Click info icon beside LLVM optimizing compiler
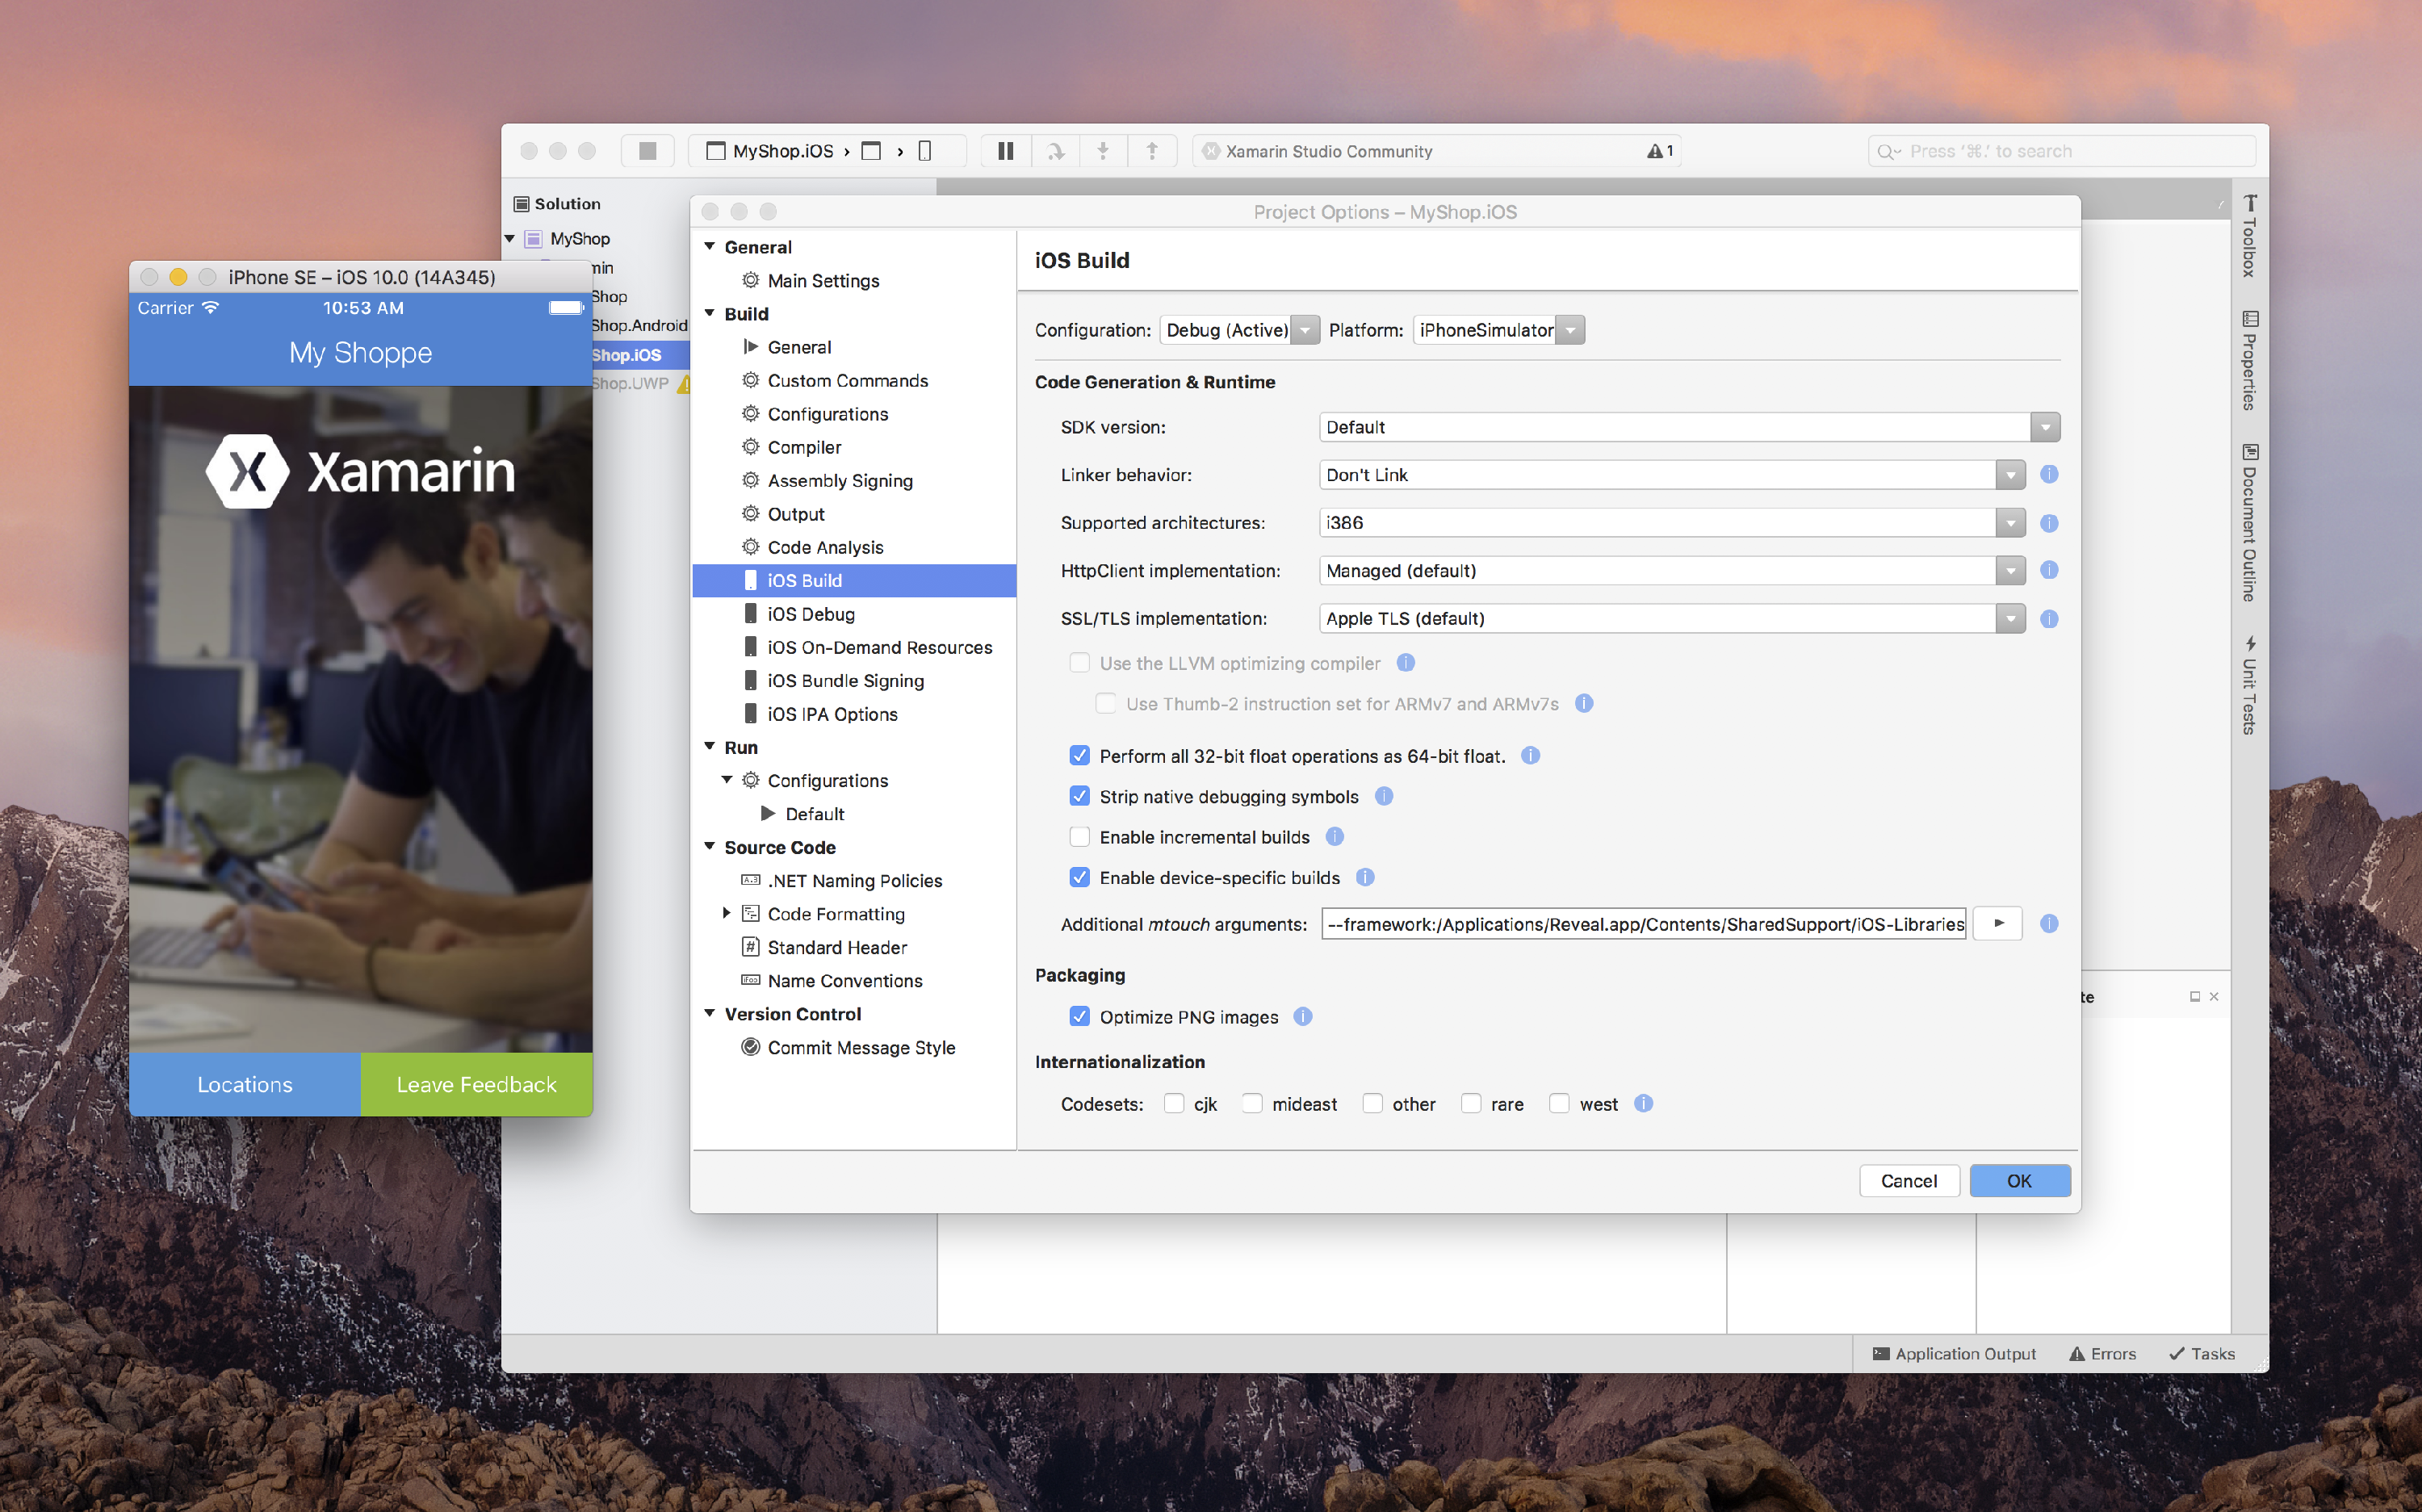This screenshot has height=1512, width=2422. click(x=1405, y=662)
